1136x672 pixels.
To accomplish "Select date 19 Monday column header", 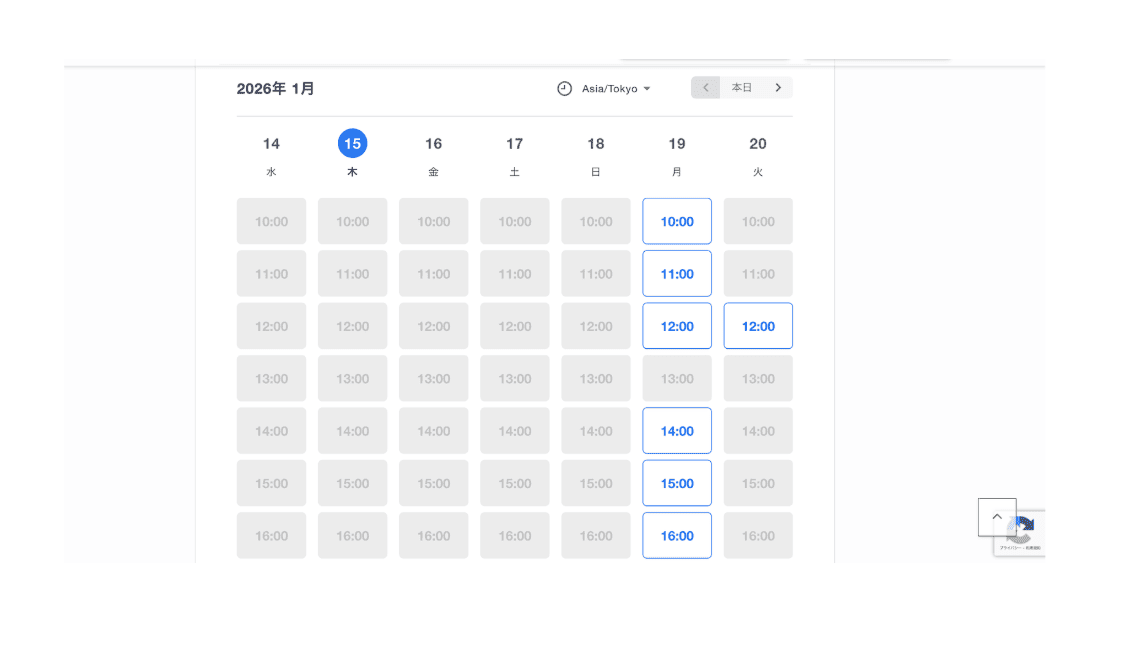I will pos(677,144).
